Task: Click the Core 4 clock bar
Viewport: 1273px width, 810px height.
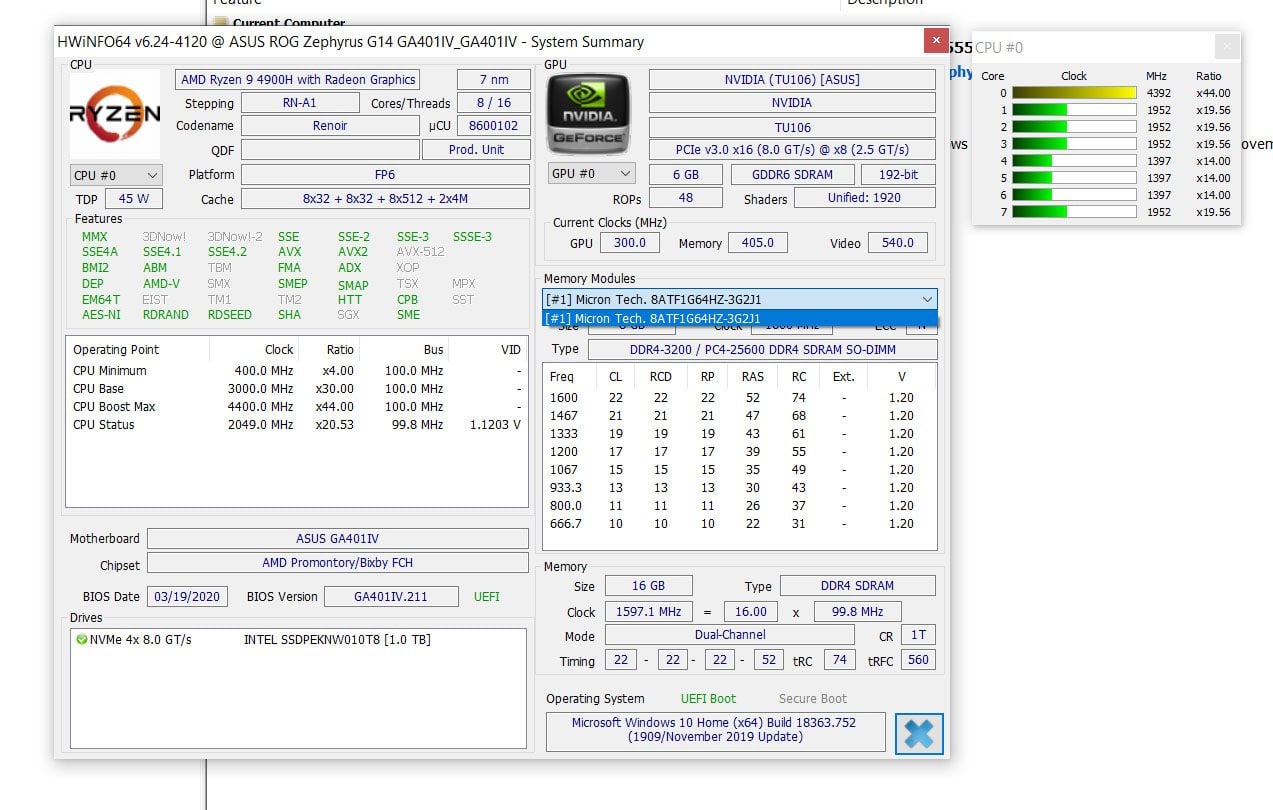Action: click(1074, 161)
